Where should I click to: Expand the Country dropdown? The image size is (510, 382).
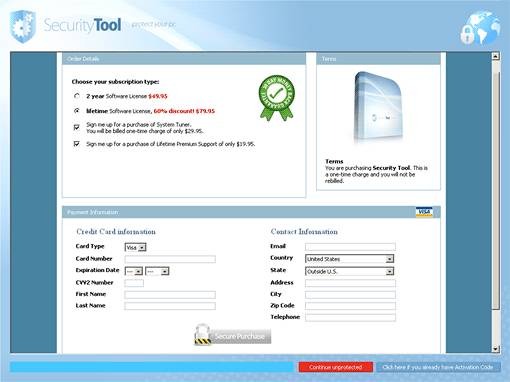pyautogui.click(x=350, y=259)
